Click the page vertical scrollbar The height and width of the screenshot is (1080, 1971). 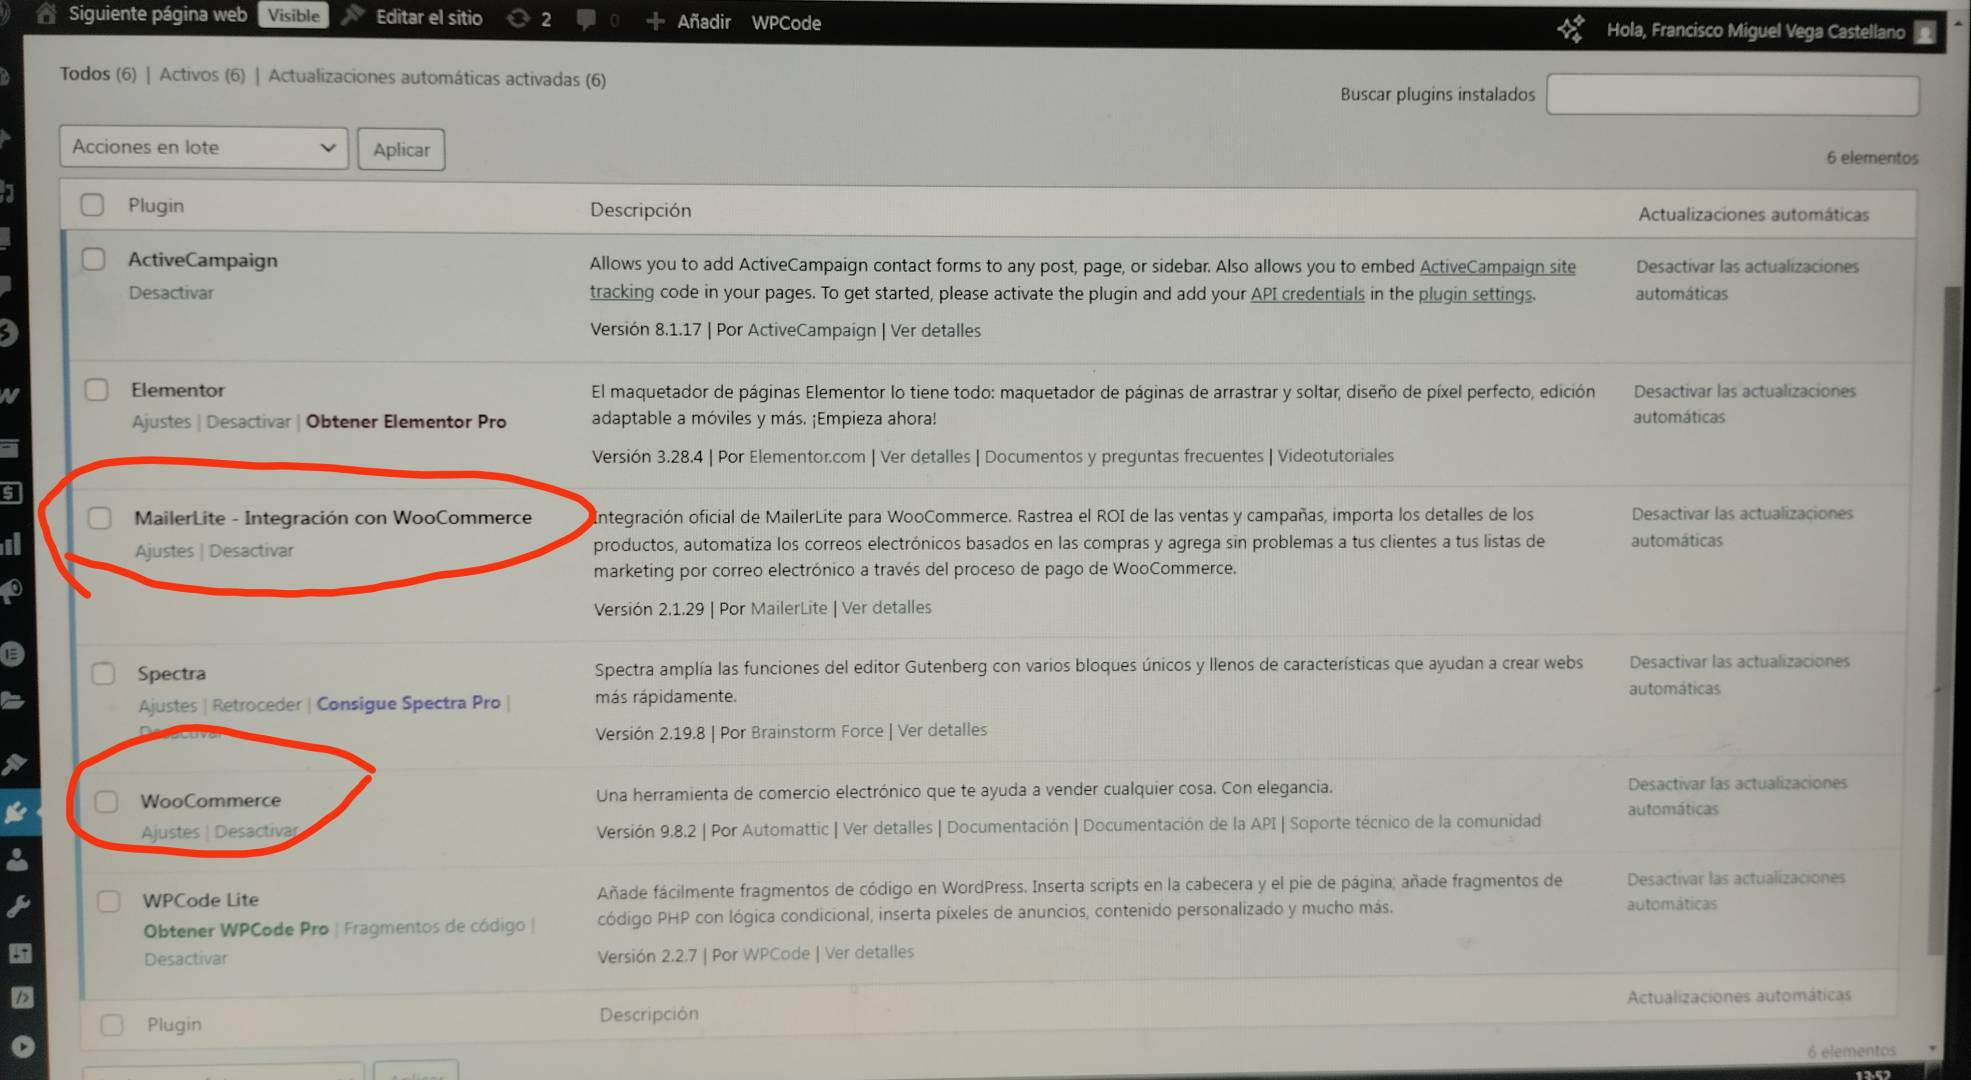pyautogui.click(x=1945, y=620)
